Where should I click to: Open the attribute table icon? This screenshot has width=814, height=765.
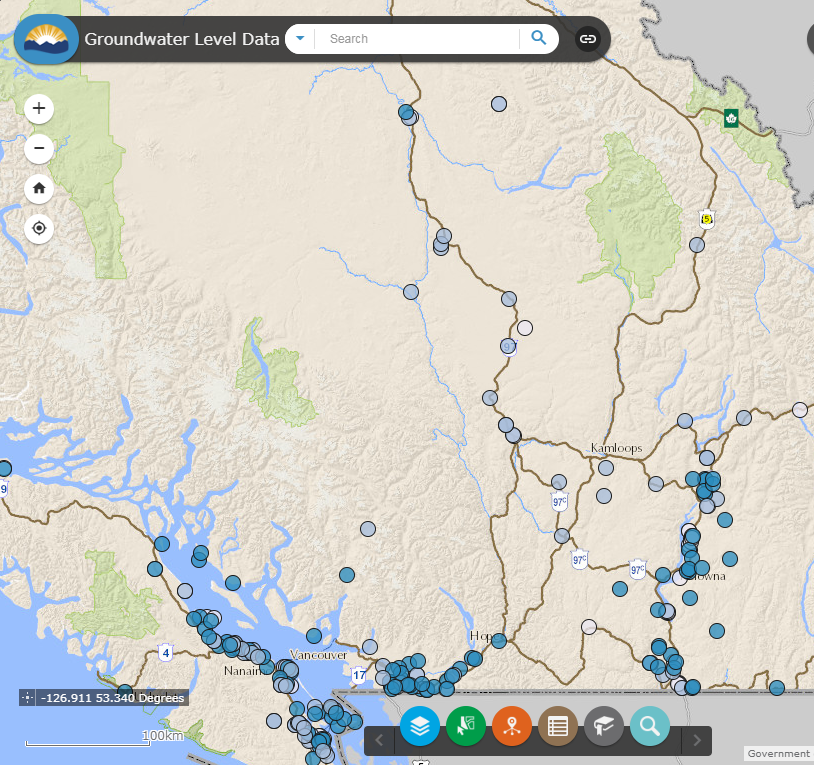[x=558, y=727]
